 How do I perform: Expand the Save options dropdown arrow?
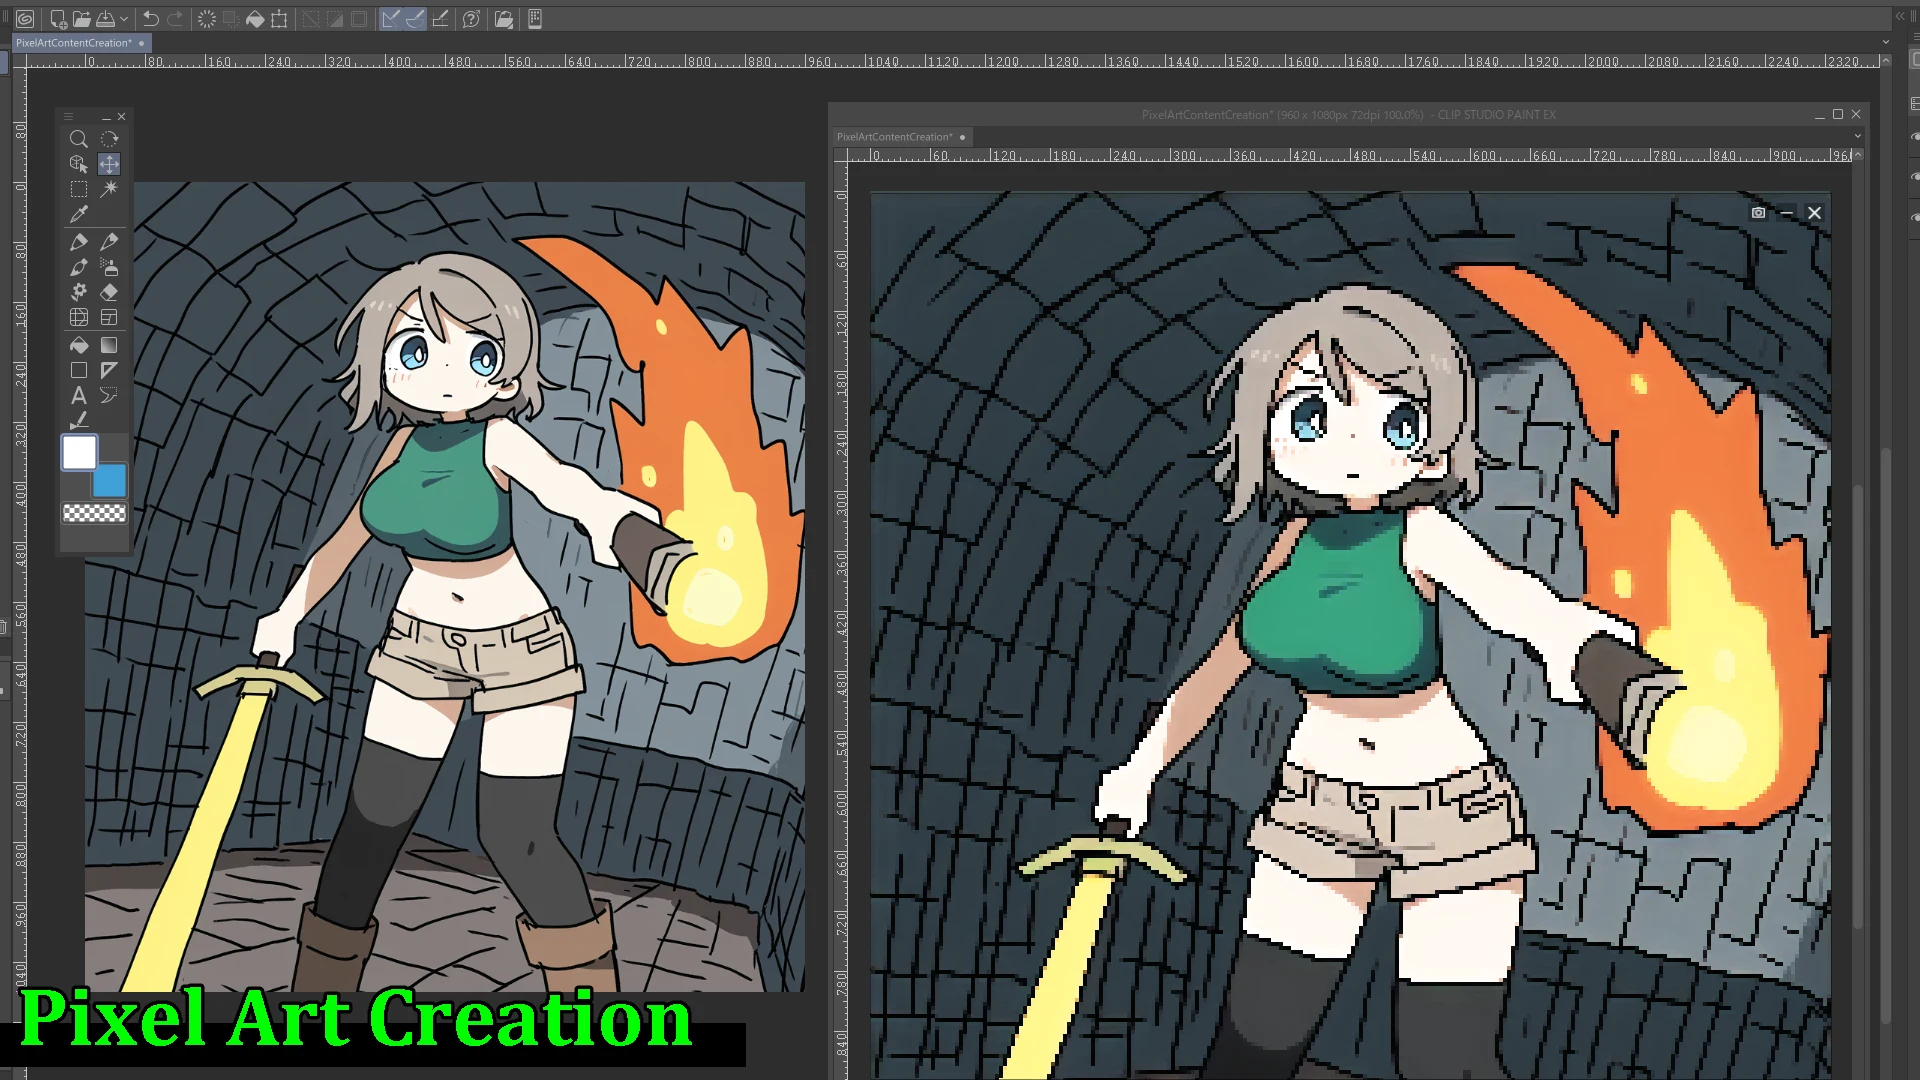[x=124, y=19]
